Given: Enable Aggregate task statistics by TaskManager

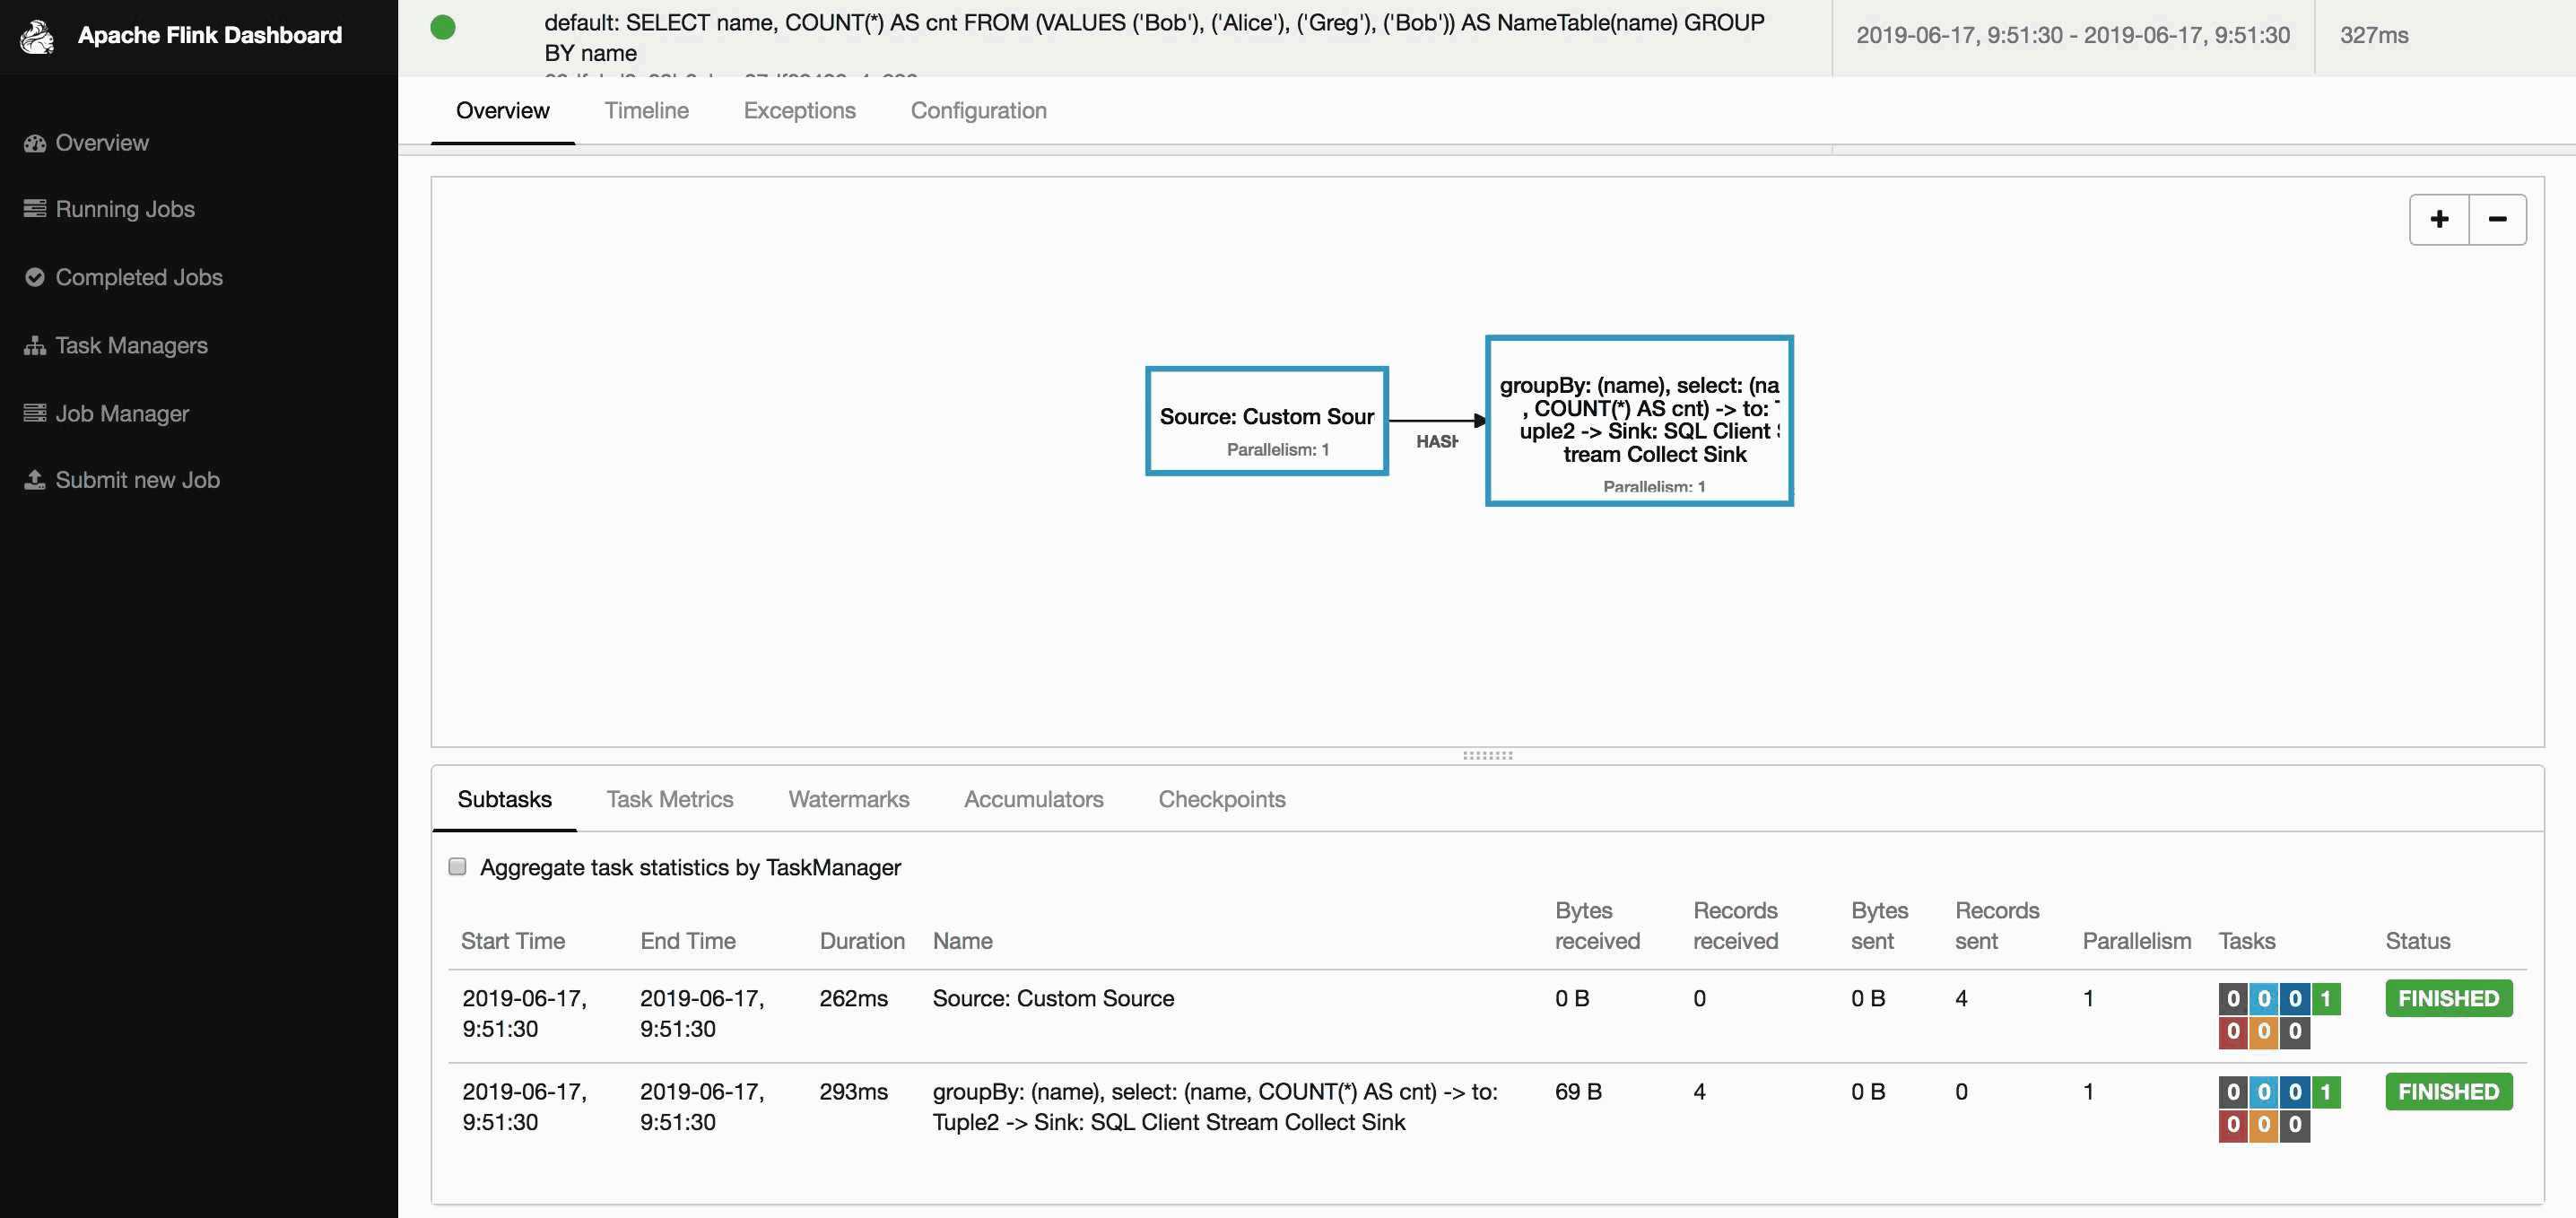Looking at the screenshot, I should [457, 866].
